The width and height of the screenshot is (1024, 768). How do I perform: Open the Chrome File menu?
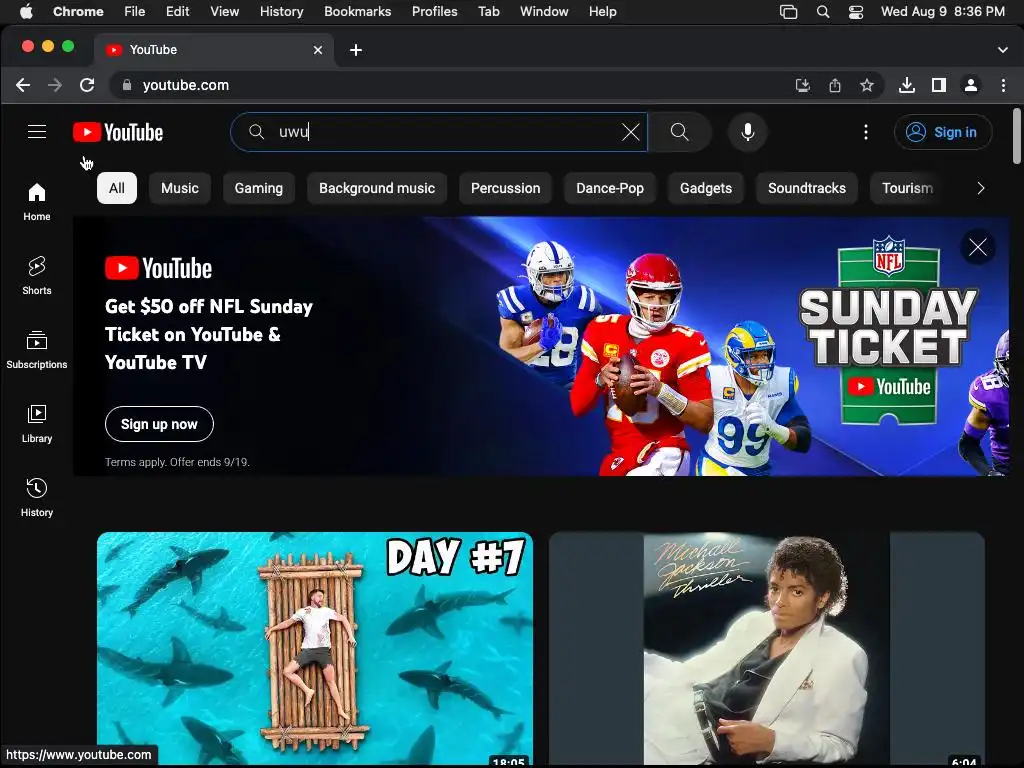pyautogui.click(x=135, y=12)
